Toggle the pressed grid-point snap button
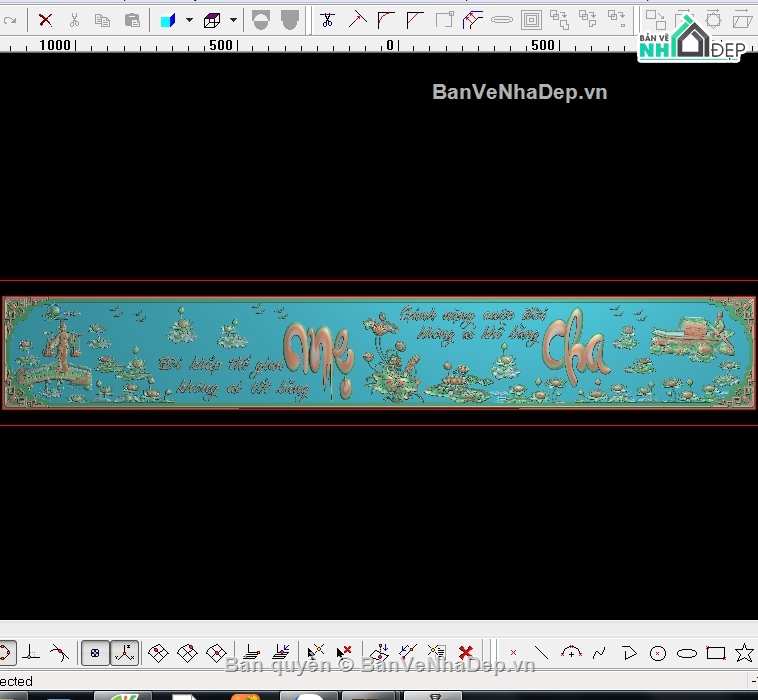This screenshot has width=758, height=700. click(x=95, y=653)
